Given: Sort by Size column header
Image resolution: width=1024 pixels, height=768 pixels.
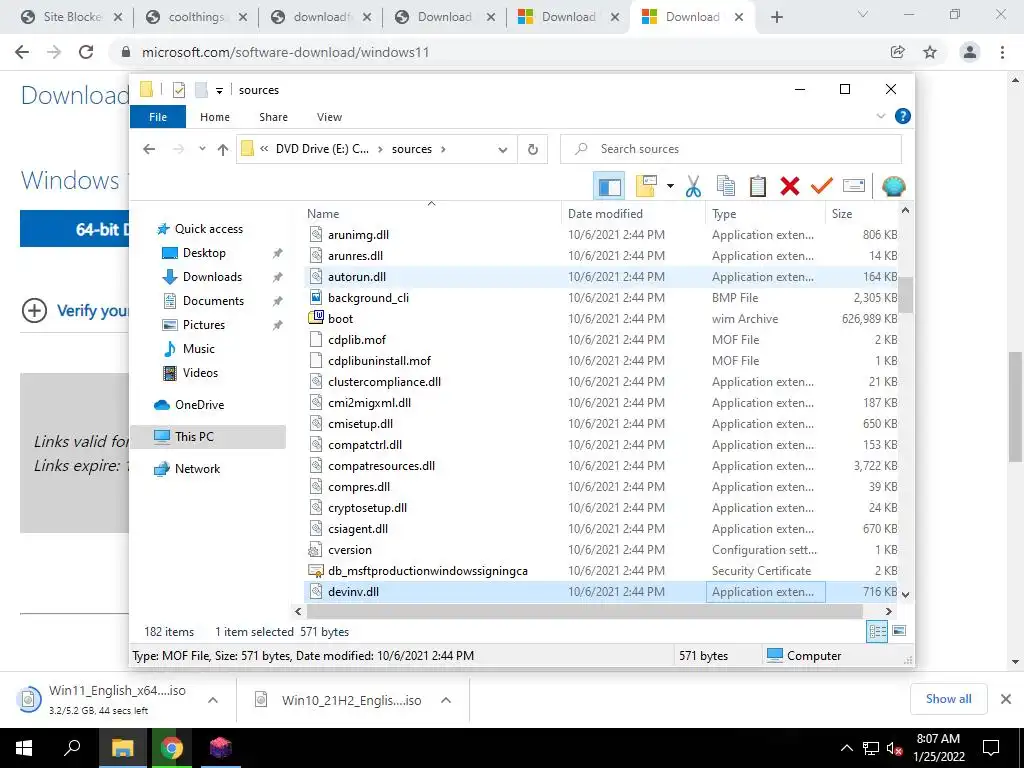Looking at the screenshot, I should coord(862,214).
